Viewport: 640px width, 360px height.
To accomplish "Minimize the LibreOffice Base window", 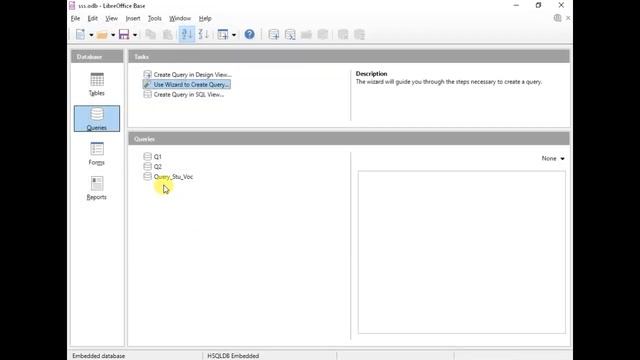I will 516,5.
